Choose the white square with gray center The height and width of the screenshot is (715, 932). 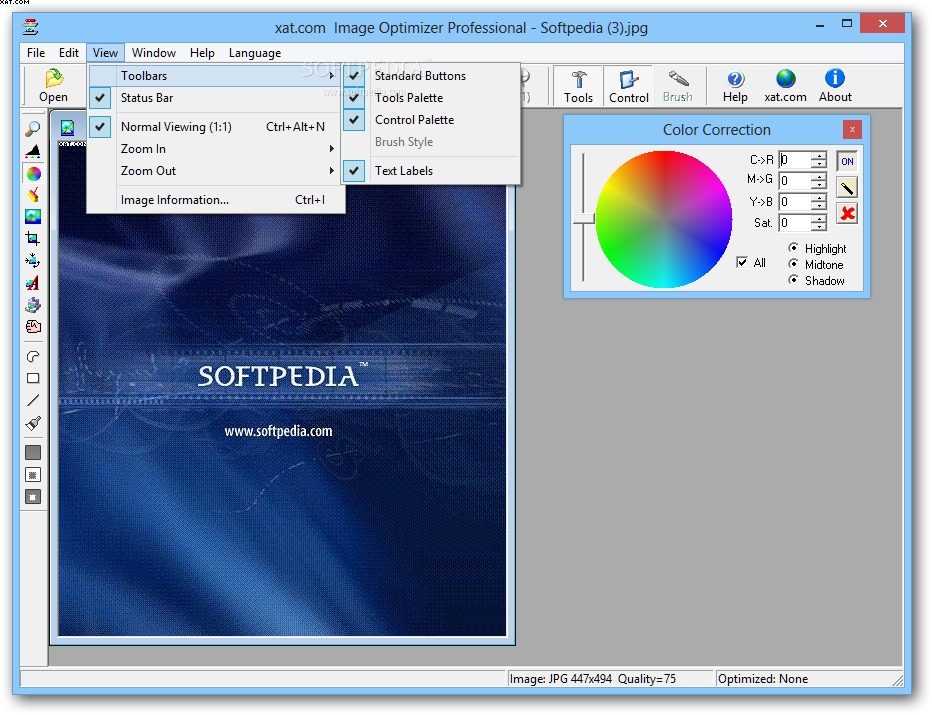(x=33, y=475)
